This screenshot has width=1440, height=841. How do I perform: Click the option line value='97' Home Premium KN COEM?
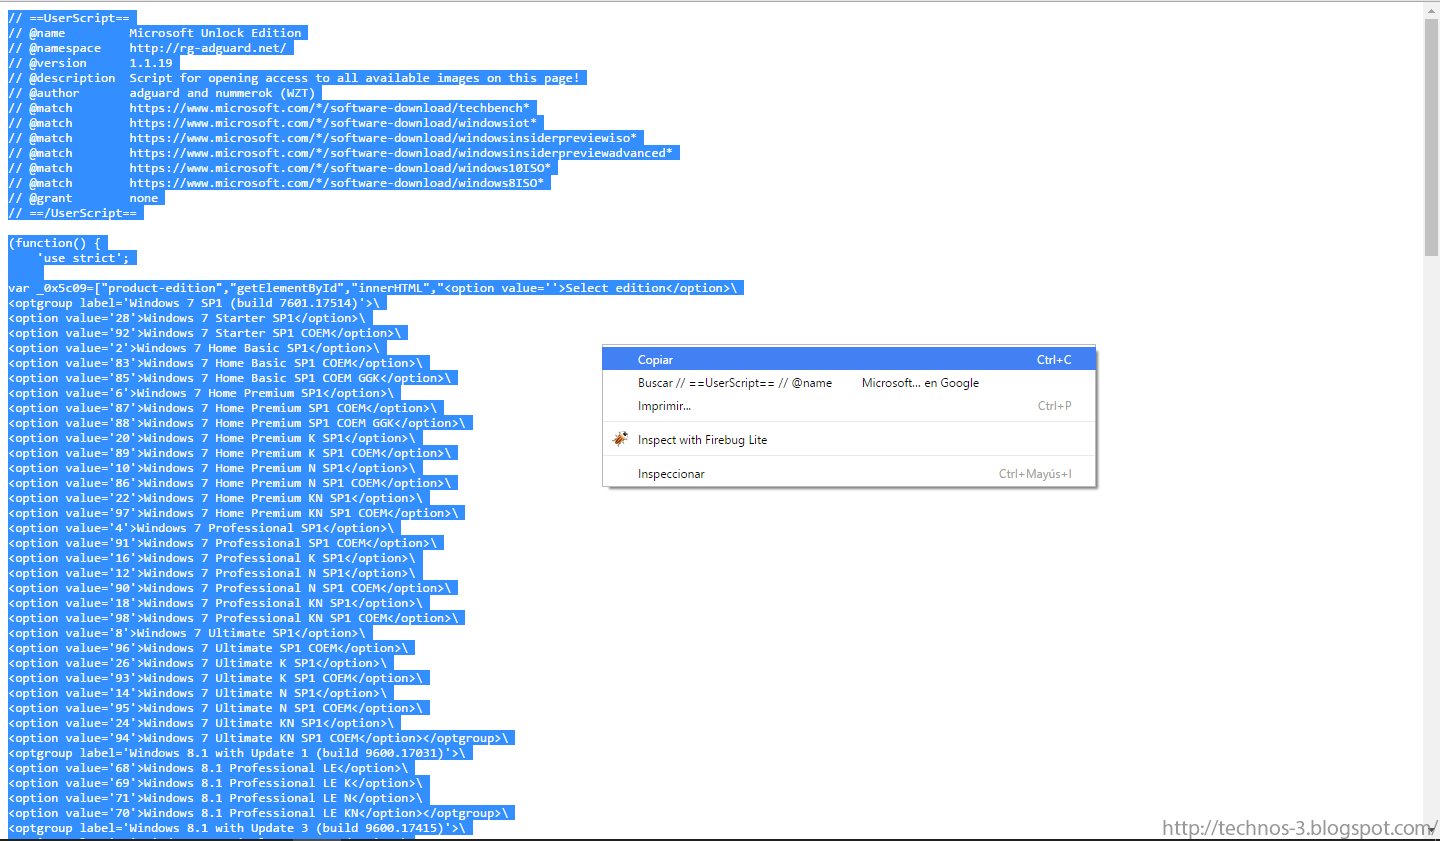tap(233, 513)
